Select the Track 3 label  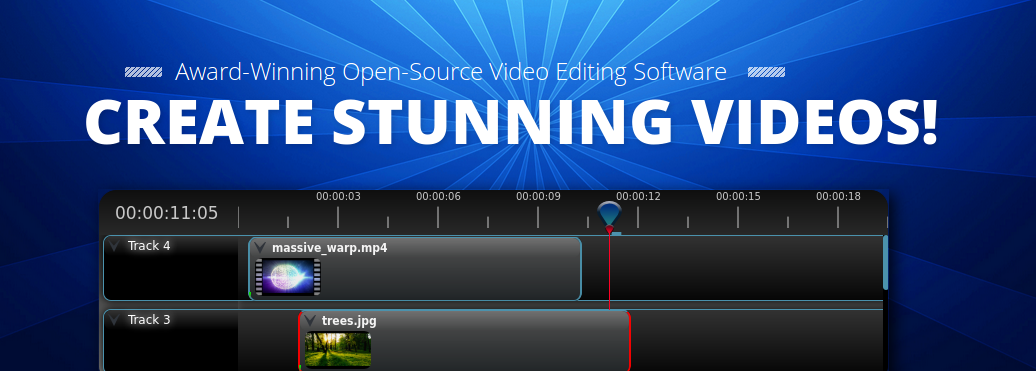coord(149,320)
